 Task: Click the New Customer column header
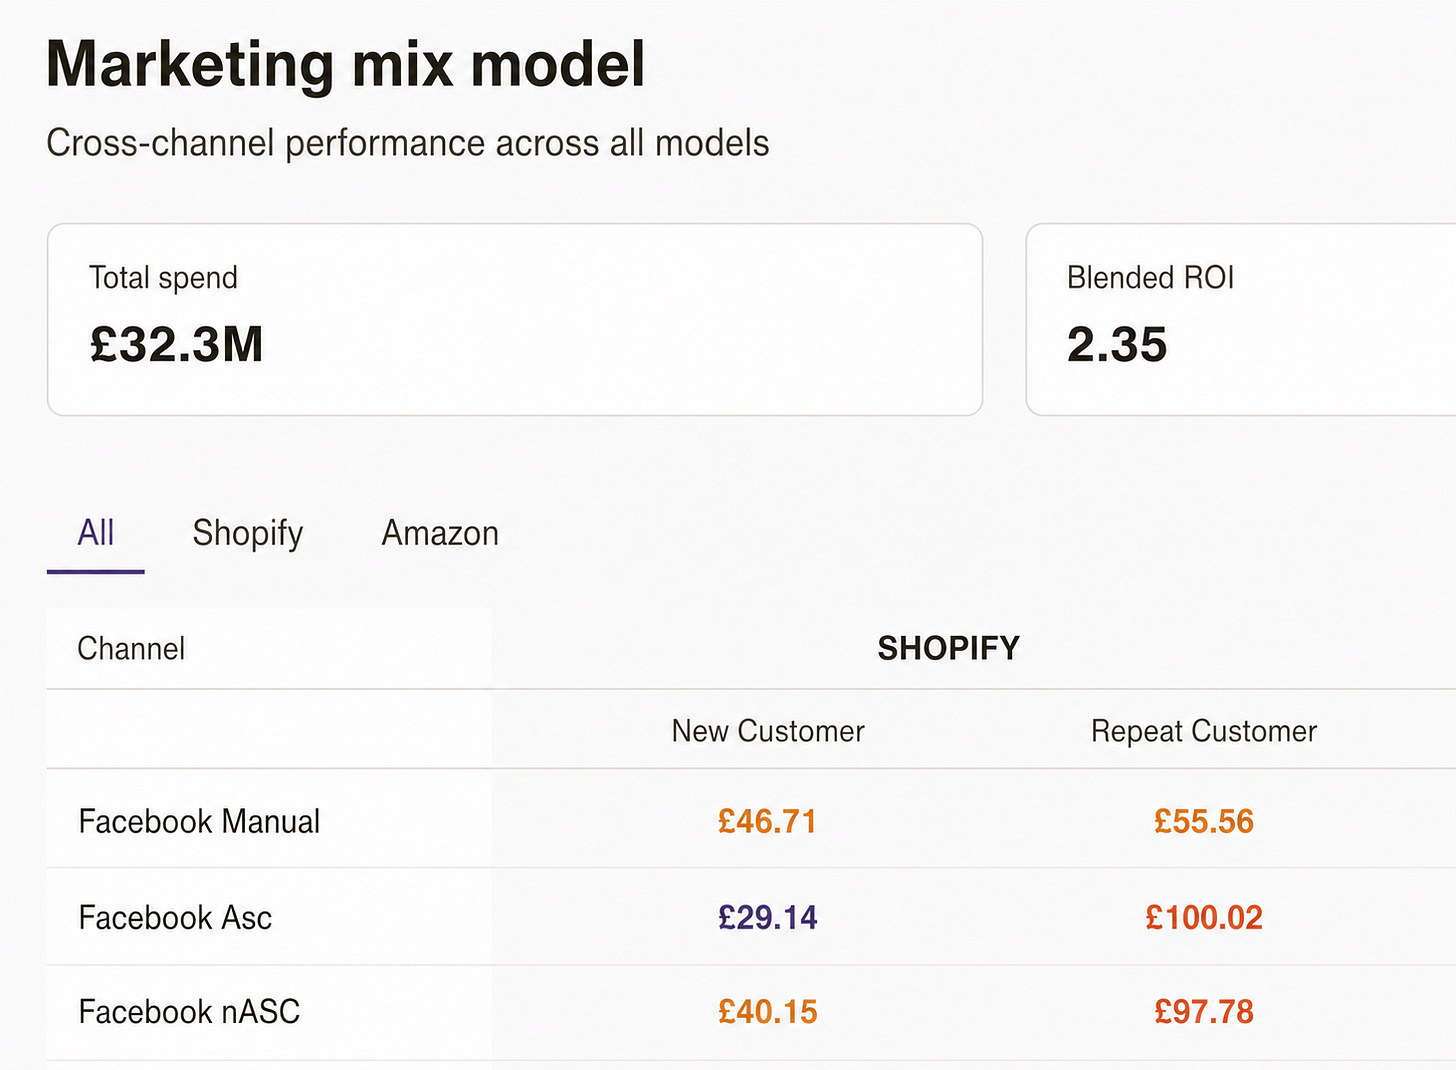point(768,731)
